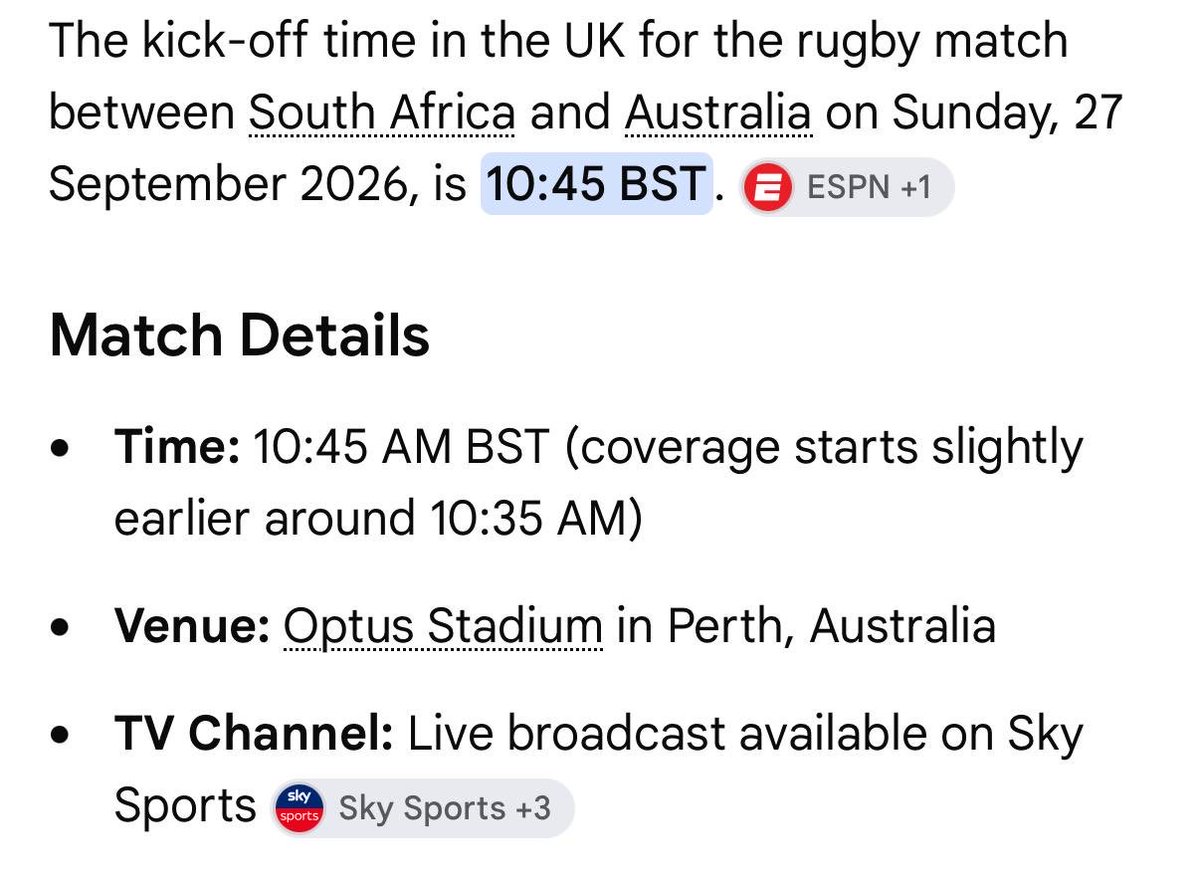Image resolution: width=1200 pixels, height=889 pixels.
Task: Click the bold TV Channel: label
Action: (x=254, y=734)
